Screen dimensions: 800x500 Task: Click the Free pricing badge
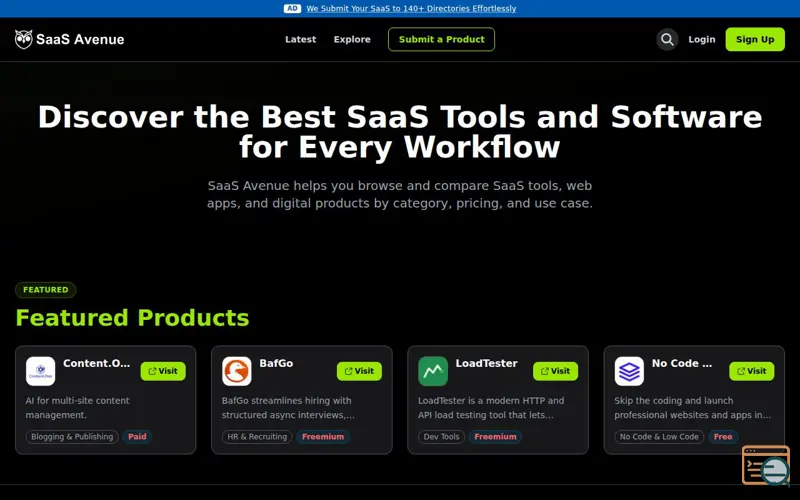tap(723, 437)
